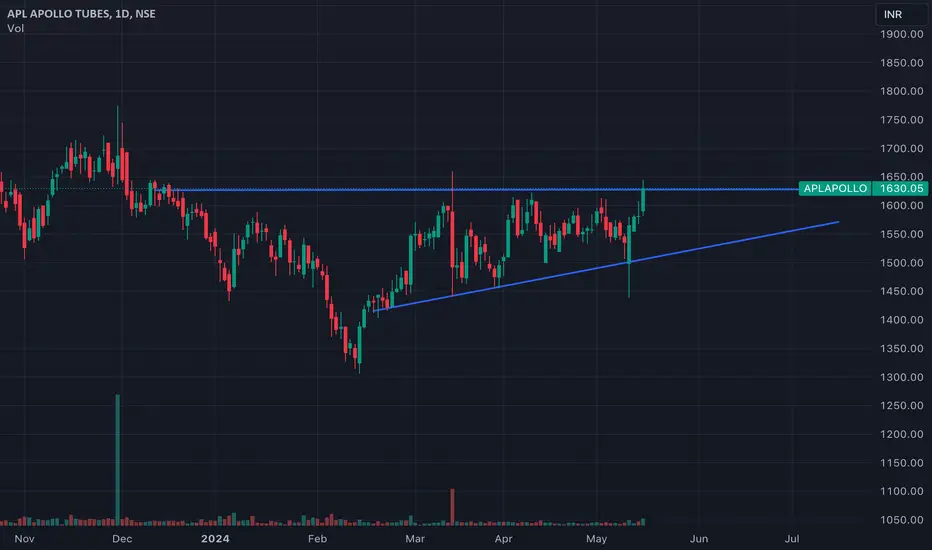Select the horizontal blue resistance line
The image size is (932, 550).
click(476, 190)
